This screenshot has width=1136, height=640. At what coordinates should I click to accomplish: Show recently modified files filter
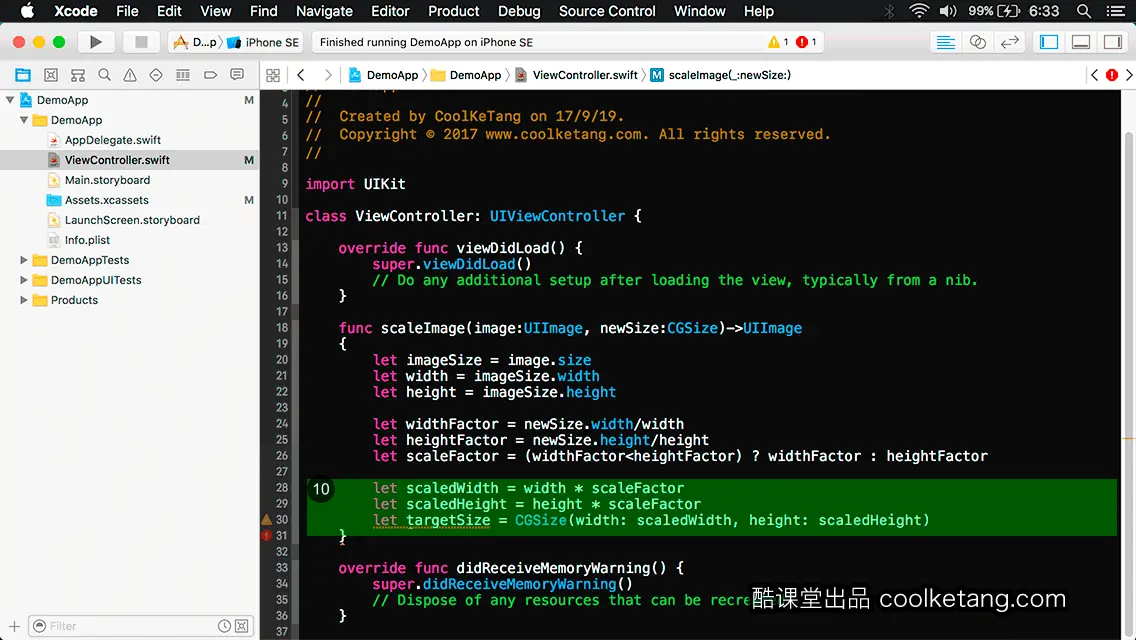pos(225,626)
